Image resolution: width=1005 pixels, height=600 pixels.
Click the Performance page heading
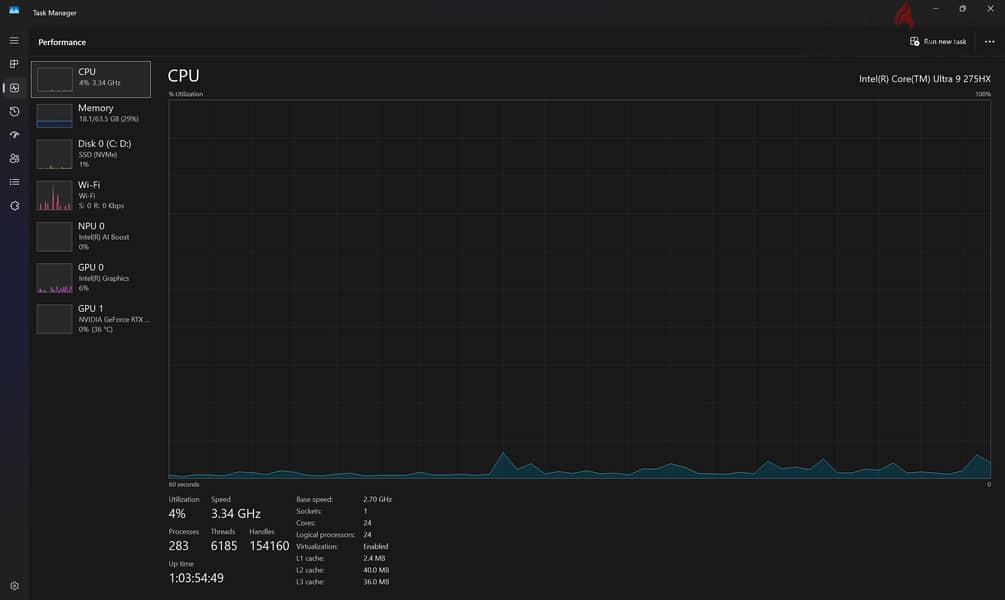coord(62,42)
